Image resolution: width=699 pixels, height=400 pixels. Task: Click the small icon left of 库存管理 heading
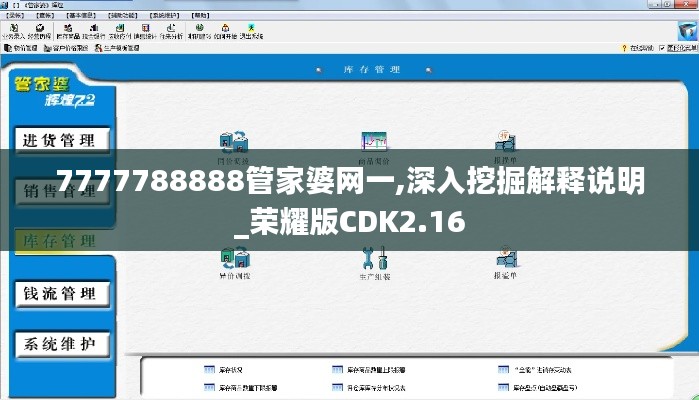tap(319, 70)
